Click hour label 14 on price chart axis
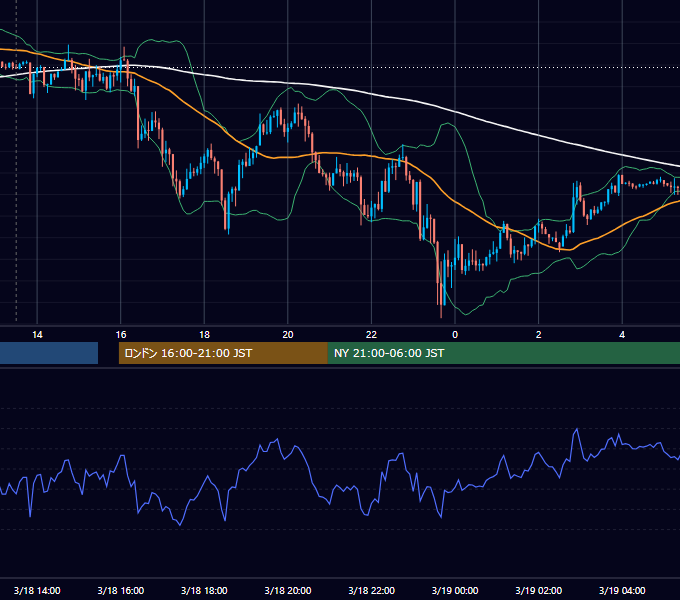 pyautogui.click(x=37, y=335)
